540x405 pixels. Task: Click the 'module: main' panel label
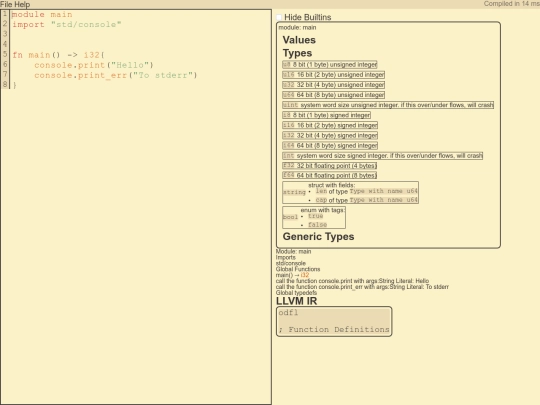point(297,28)
